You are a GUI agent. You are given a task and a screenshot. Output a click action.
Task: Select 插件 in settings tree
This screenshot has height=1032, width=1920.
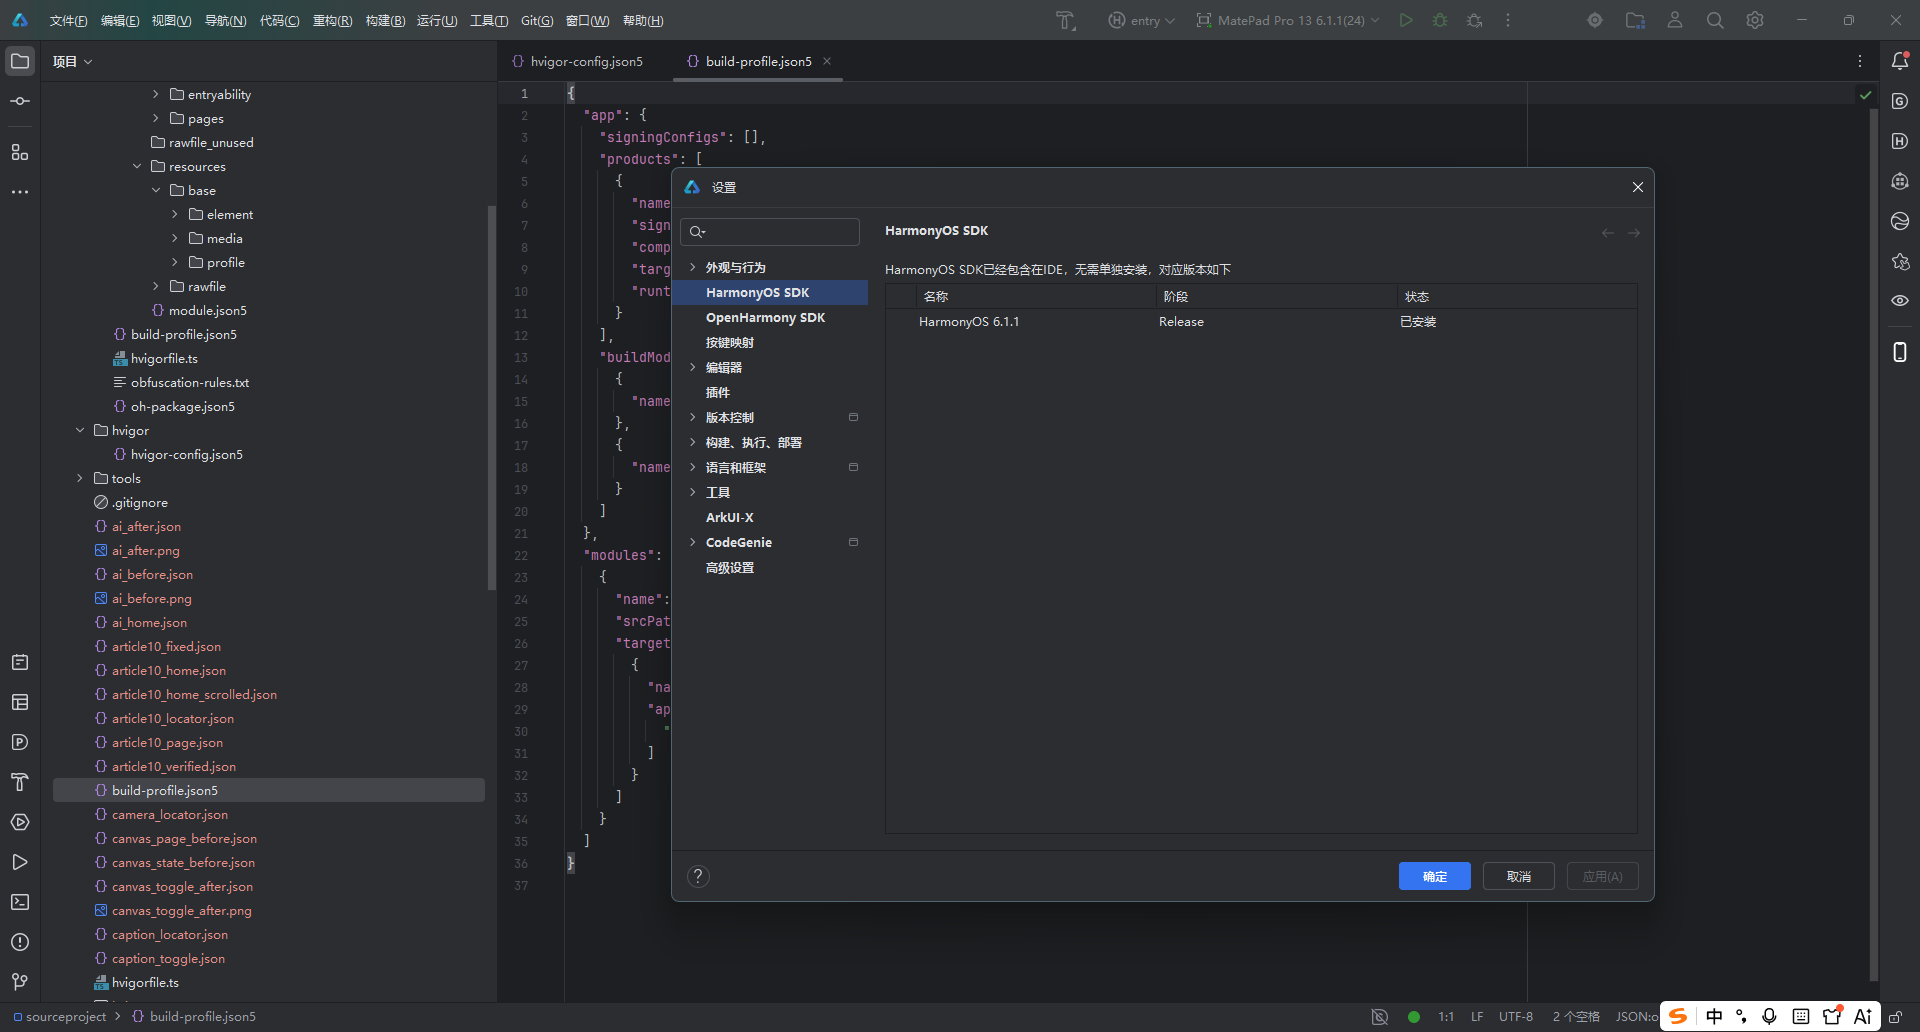point(718,392)
